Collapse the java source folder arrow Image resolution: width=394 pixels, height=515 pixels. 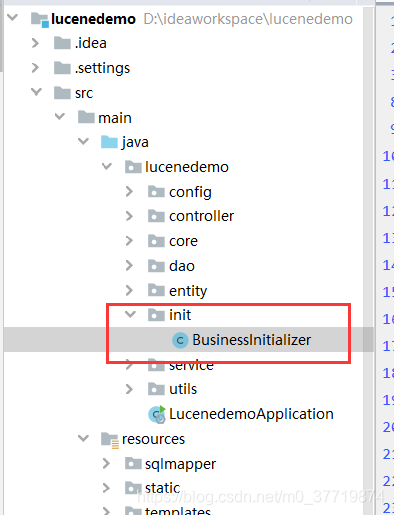tap(83, 141)
